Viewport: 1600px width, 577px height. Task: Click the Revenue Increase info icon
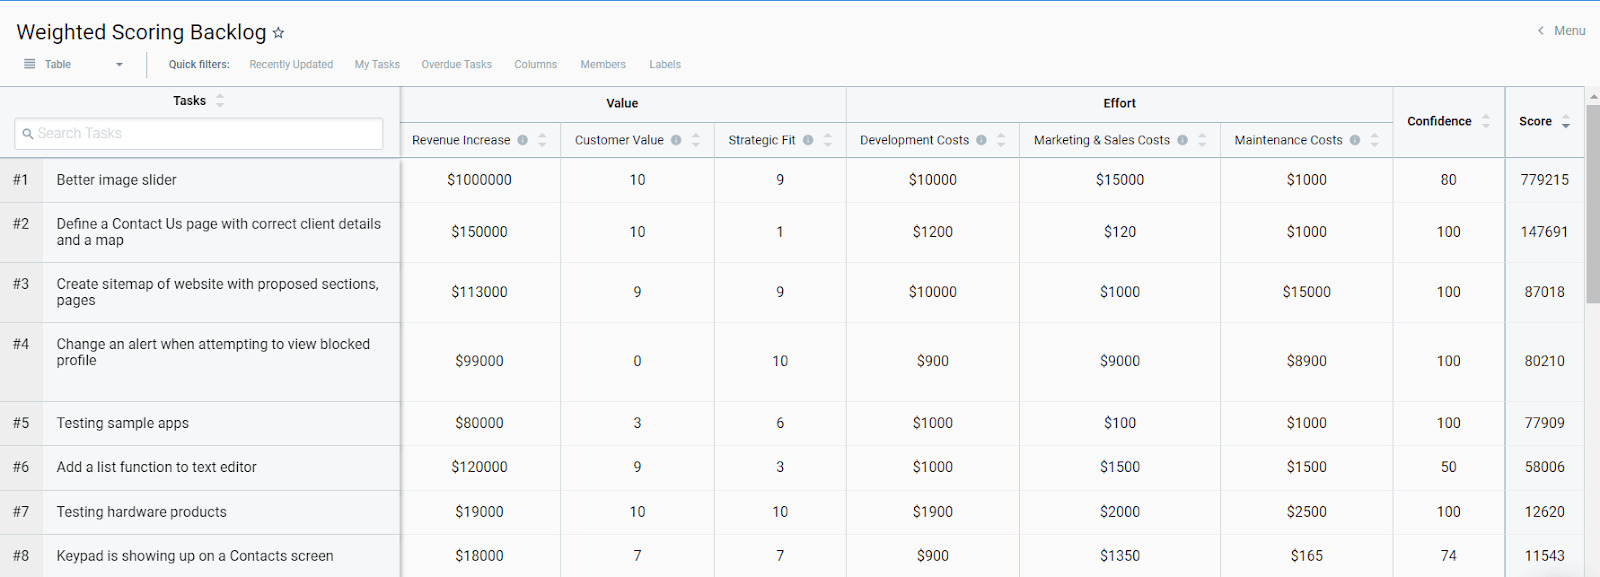[522, 140]
